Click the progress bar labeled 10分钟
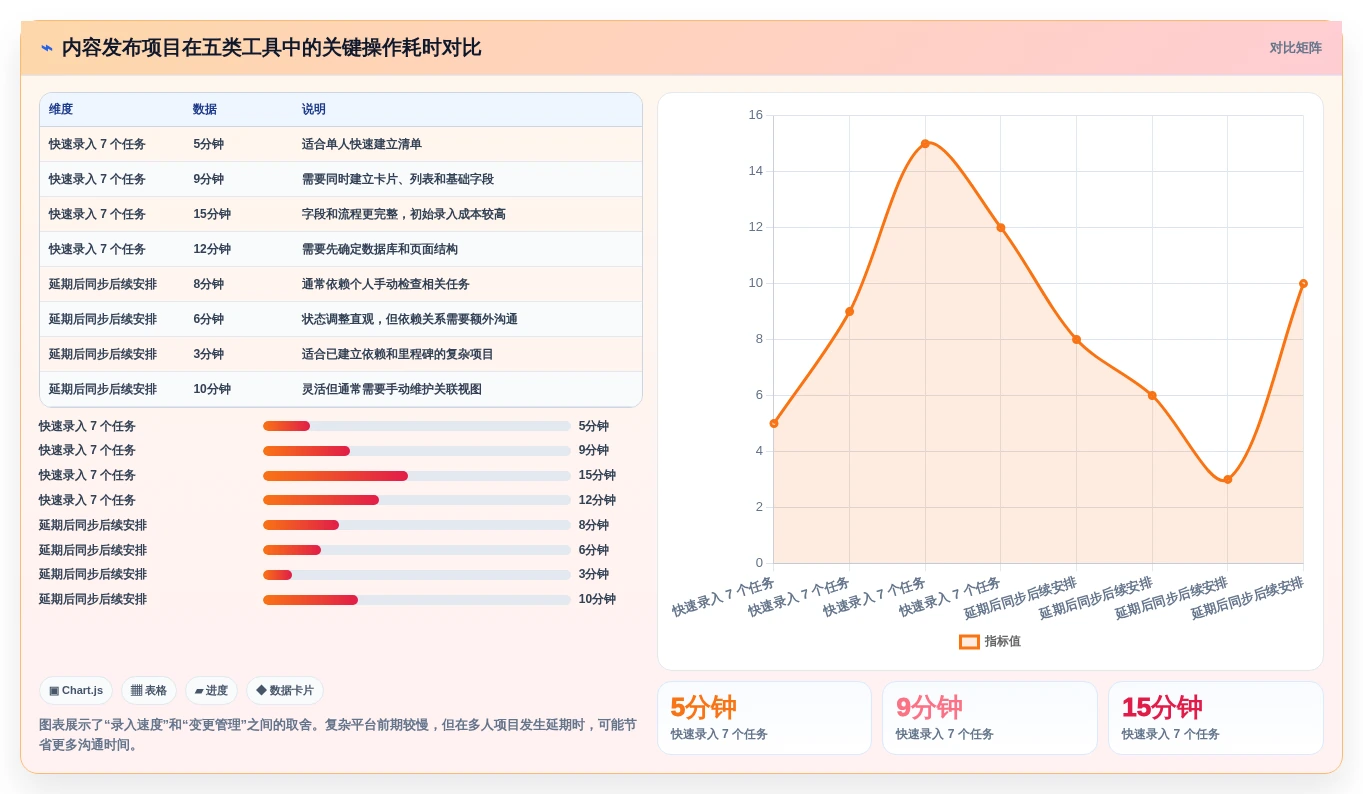 coord(416,600)
